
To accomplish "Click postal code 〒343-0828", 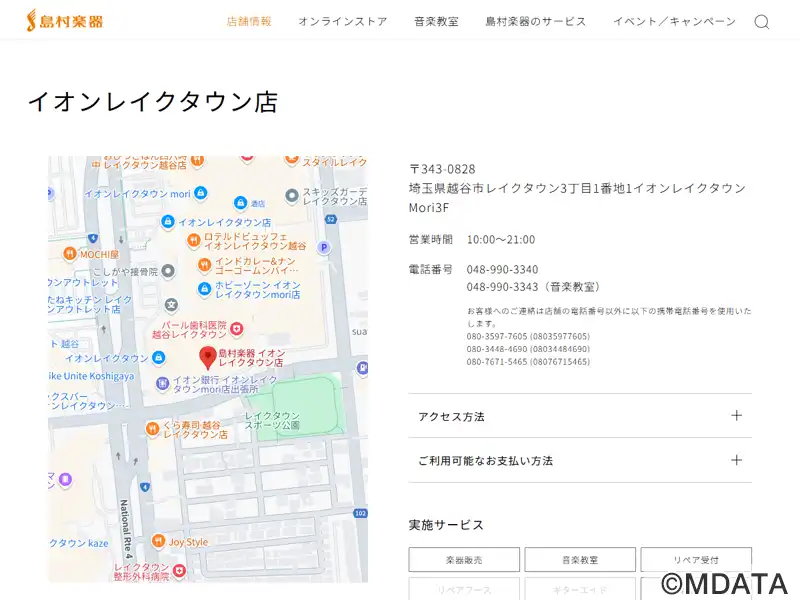I will click(x=442, y=169).
